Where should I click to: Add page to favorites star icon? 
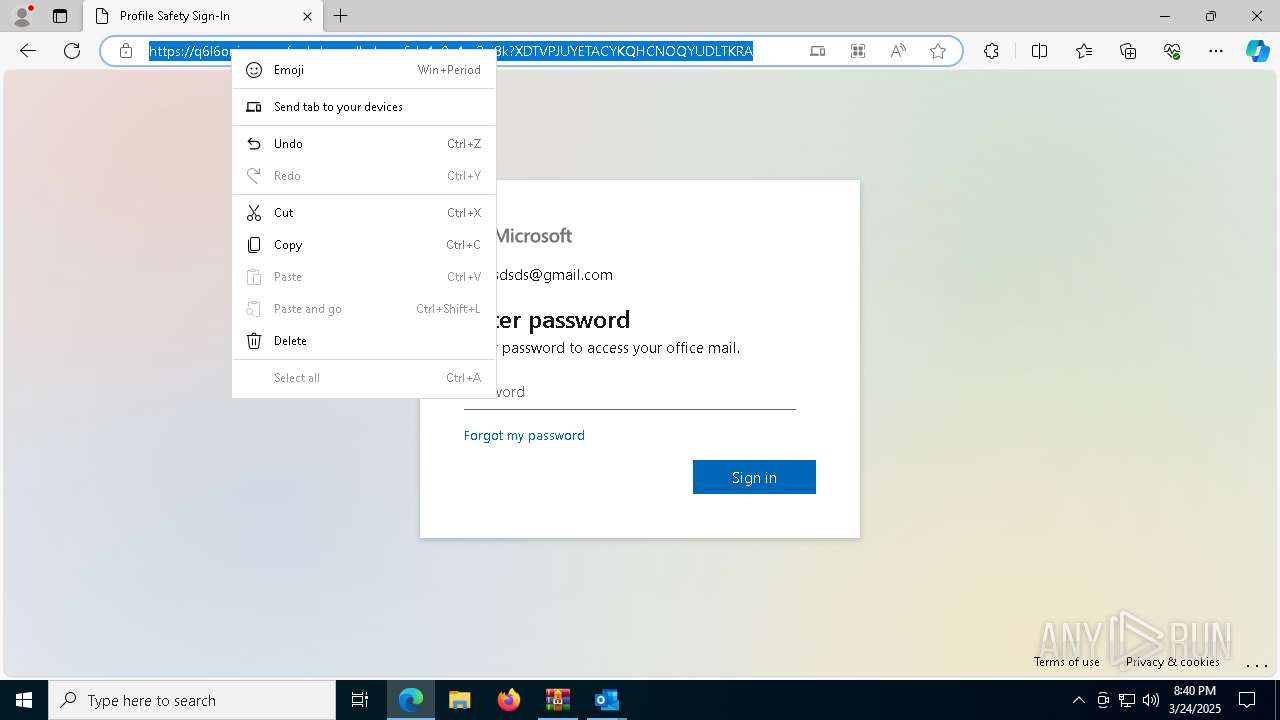[x=938, y=51]
